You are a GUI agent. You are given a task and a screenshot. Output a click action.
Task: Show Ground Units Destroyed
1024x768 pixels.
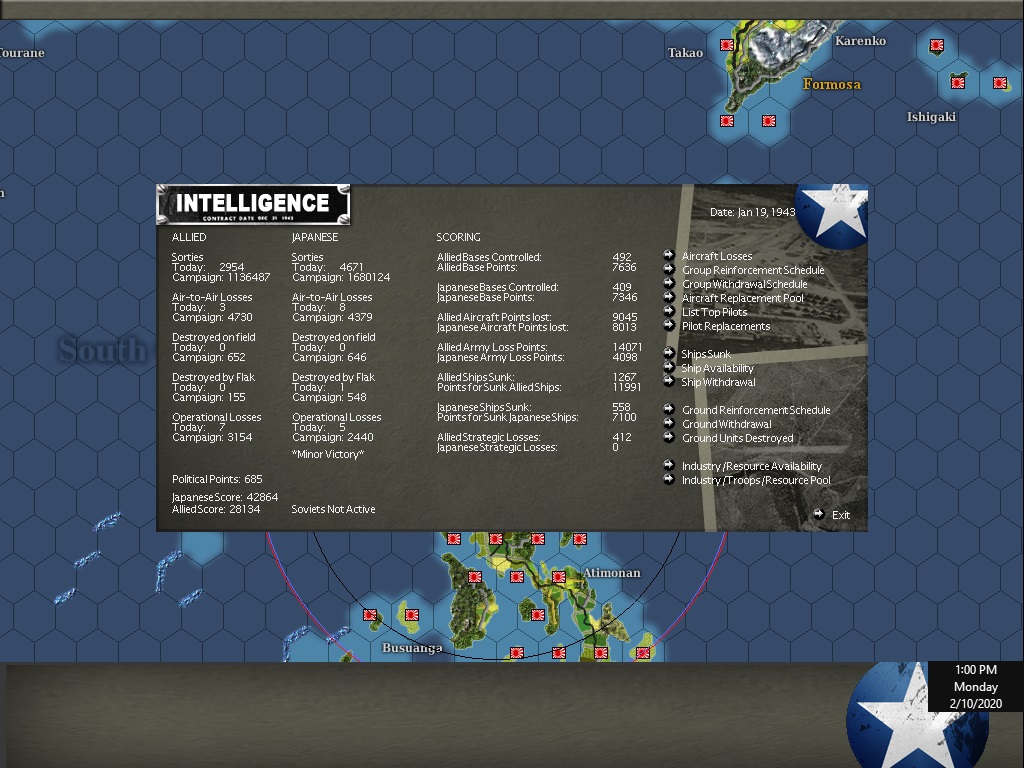(738, 438)
